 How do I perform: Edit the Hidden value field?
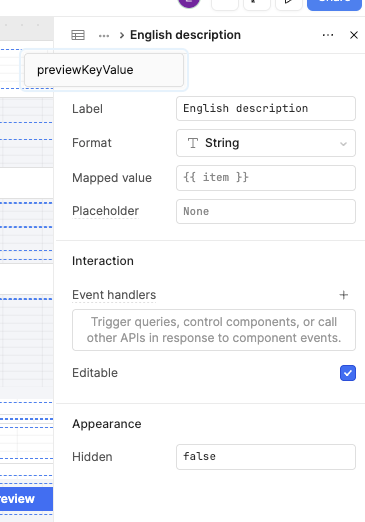click(266, 457)
